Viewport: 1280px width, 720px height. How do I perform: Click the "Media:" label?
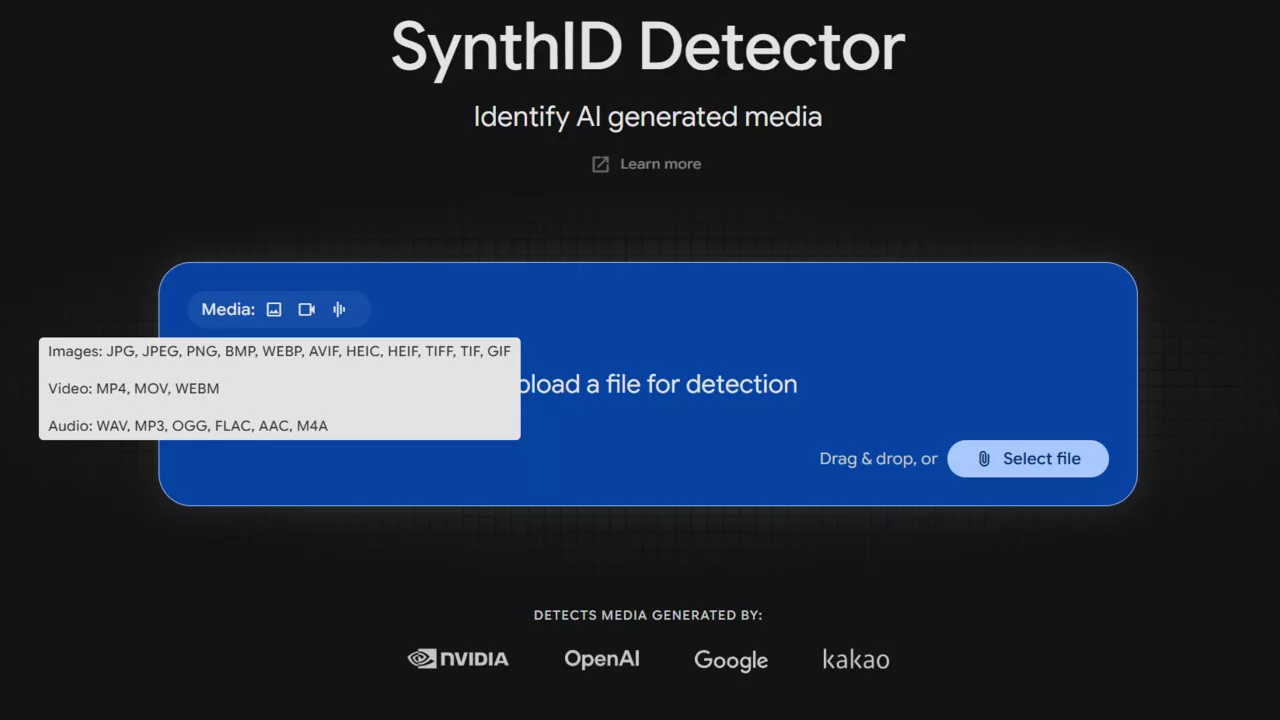tap(228, 310)
